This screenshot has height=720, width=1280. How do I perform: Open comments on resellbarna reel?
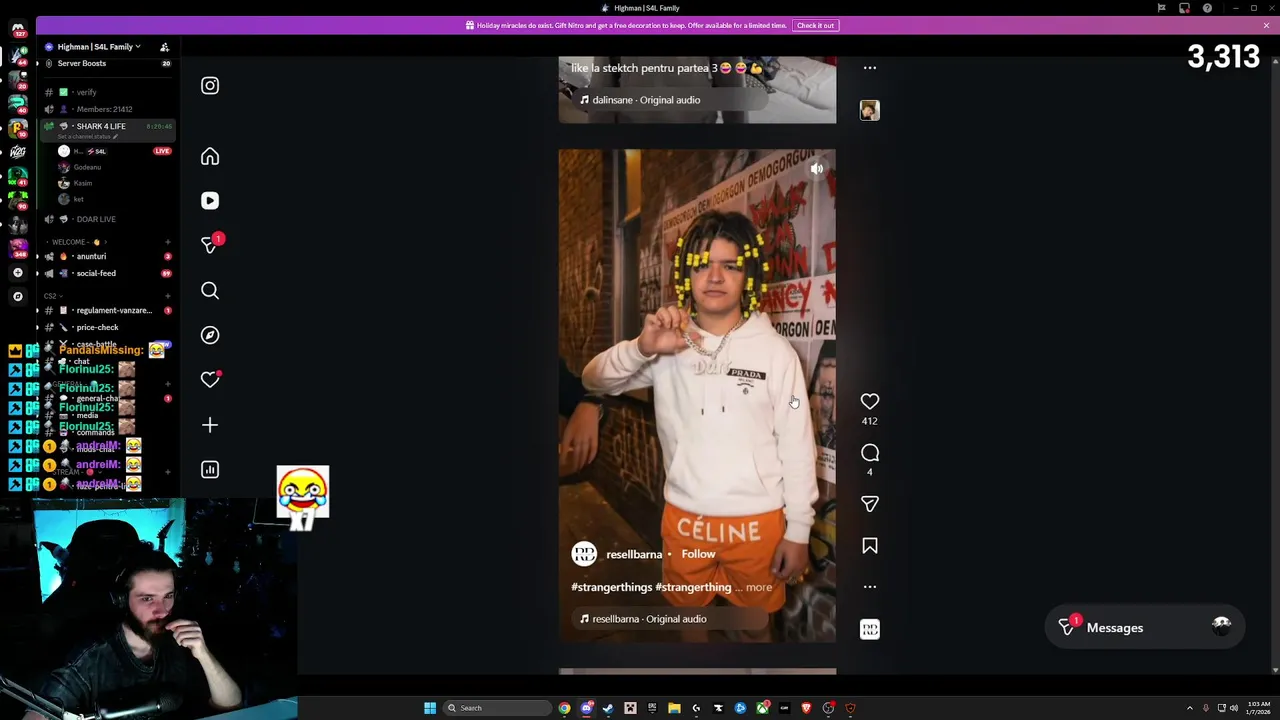[870, 453]
